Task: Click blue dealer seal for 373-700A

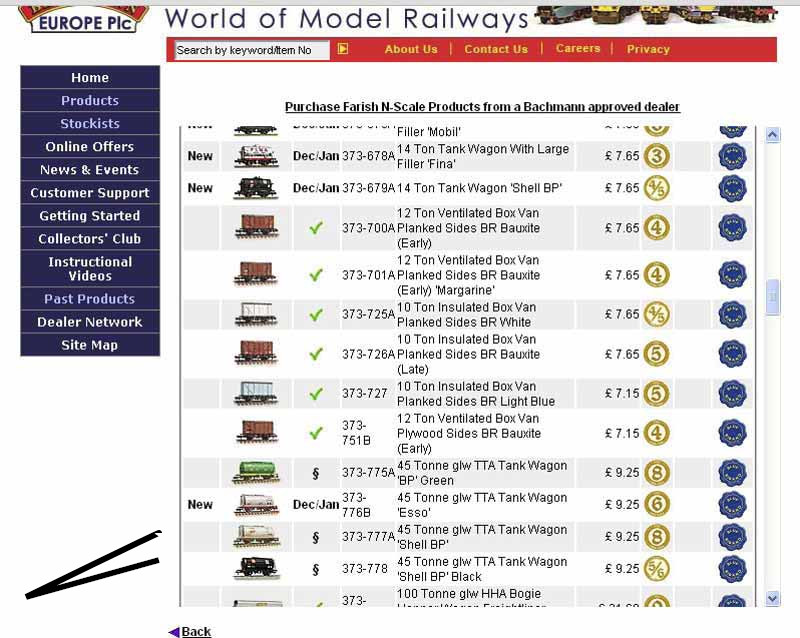Action: (732, 228)
